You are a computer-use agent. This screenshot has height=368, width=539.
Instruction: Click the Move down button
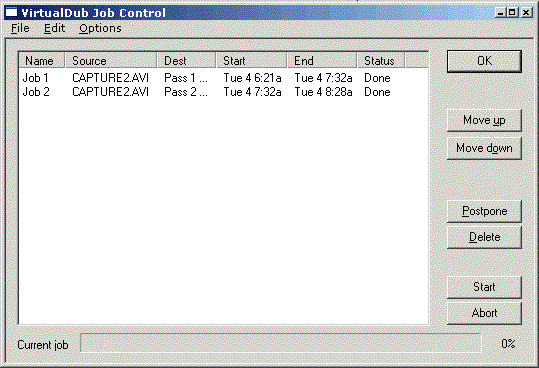pyautogui.click(x=484, y=148)
